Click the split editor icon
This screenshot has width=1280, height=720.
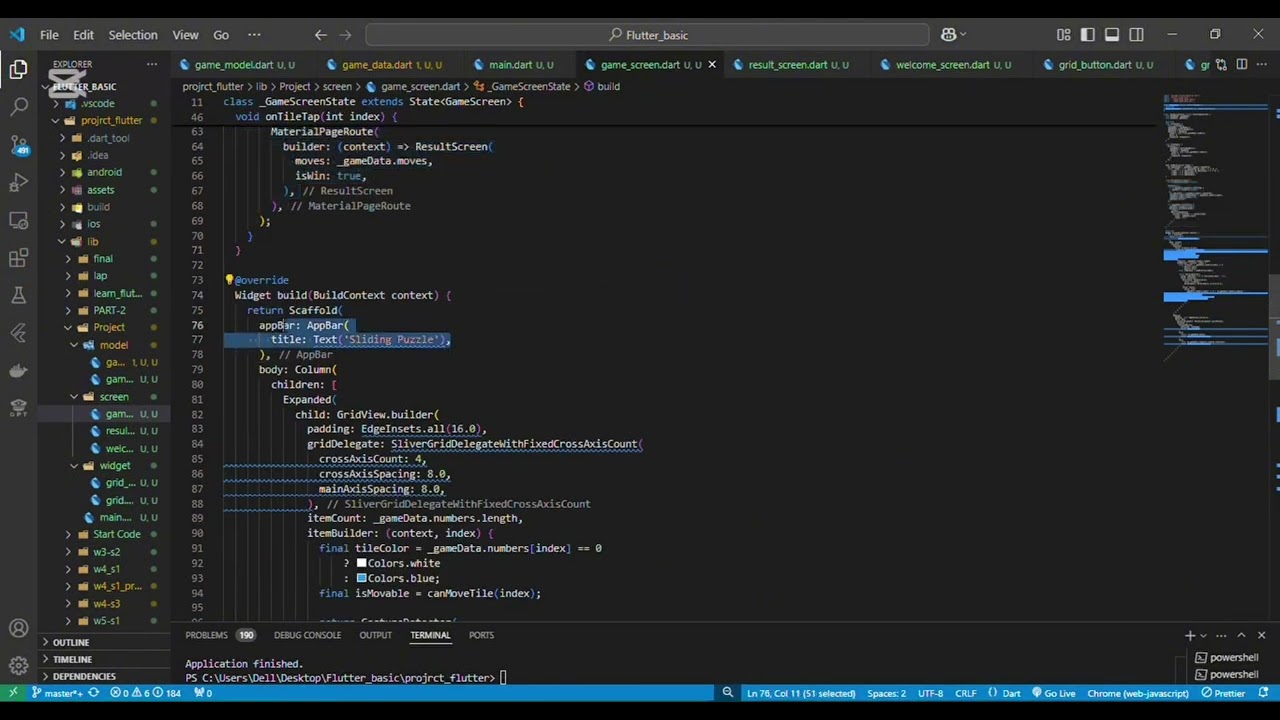(1241, 64)
